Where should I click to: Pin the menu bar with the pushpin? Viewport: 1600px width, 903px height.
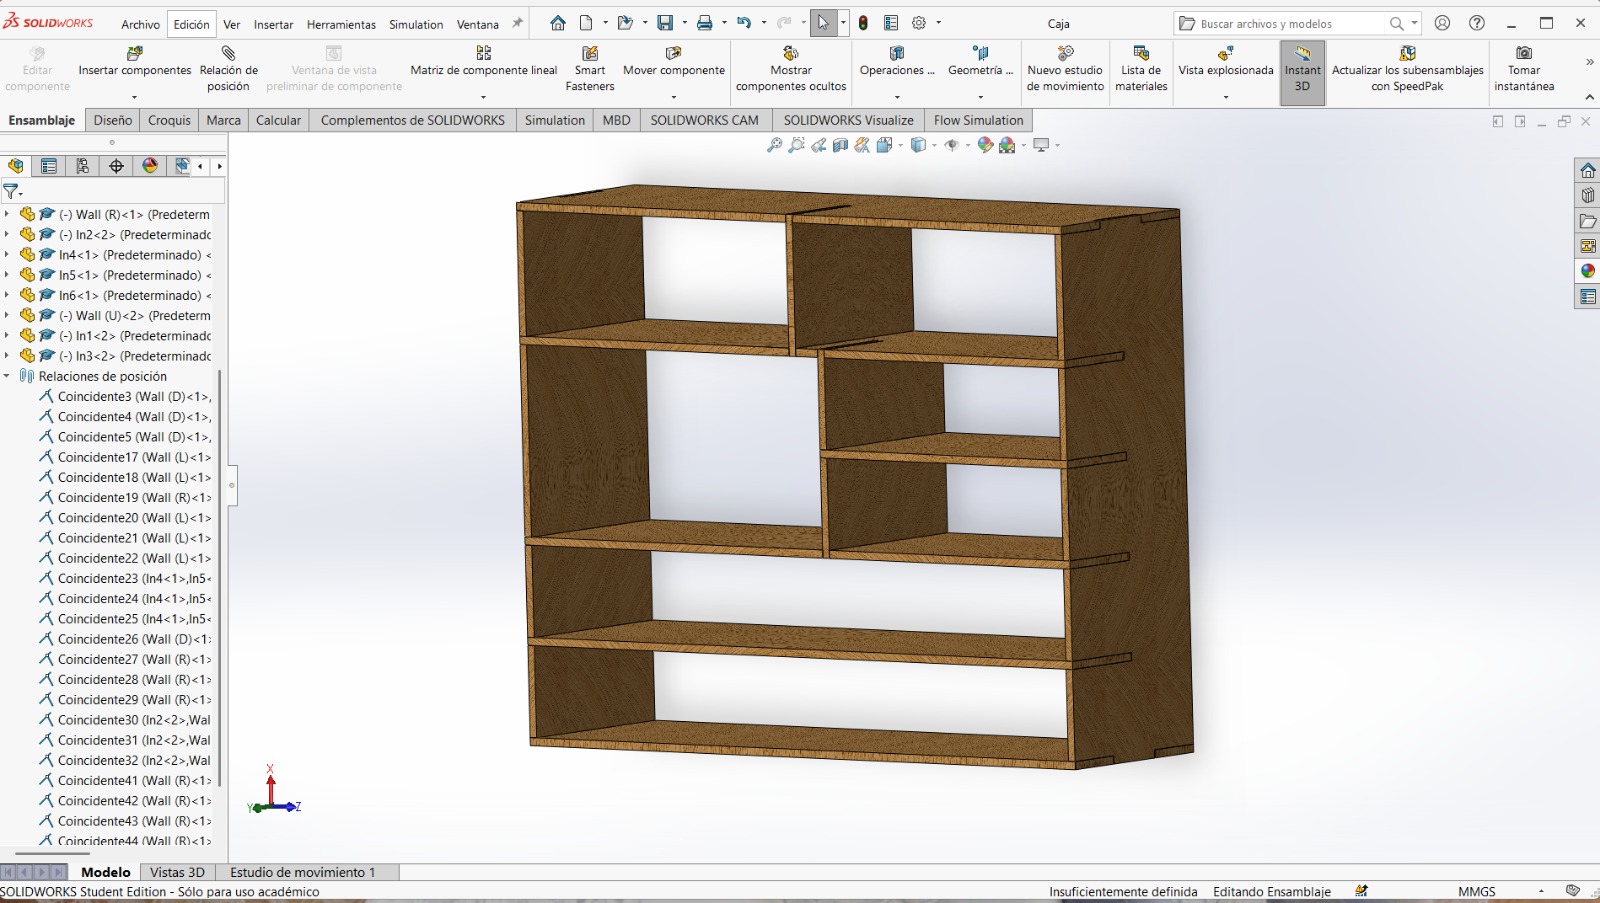pos(517,23)
